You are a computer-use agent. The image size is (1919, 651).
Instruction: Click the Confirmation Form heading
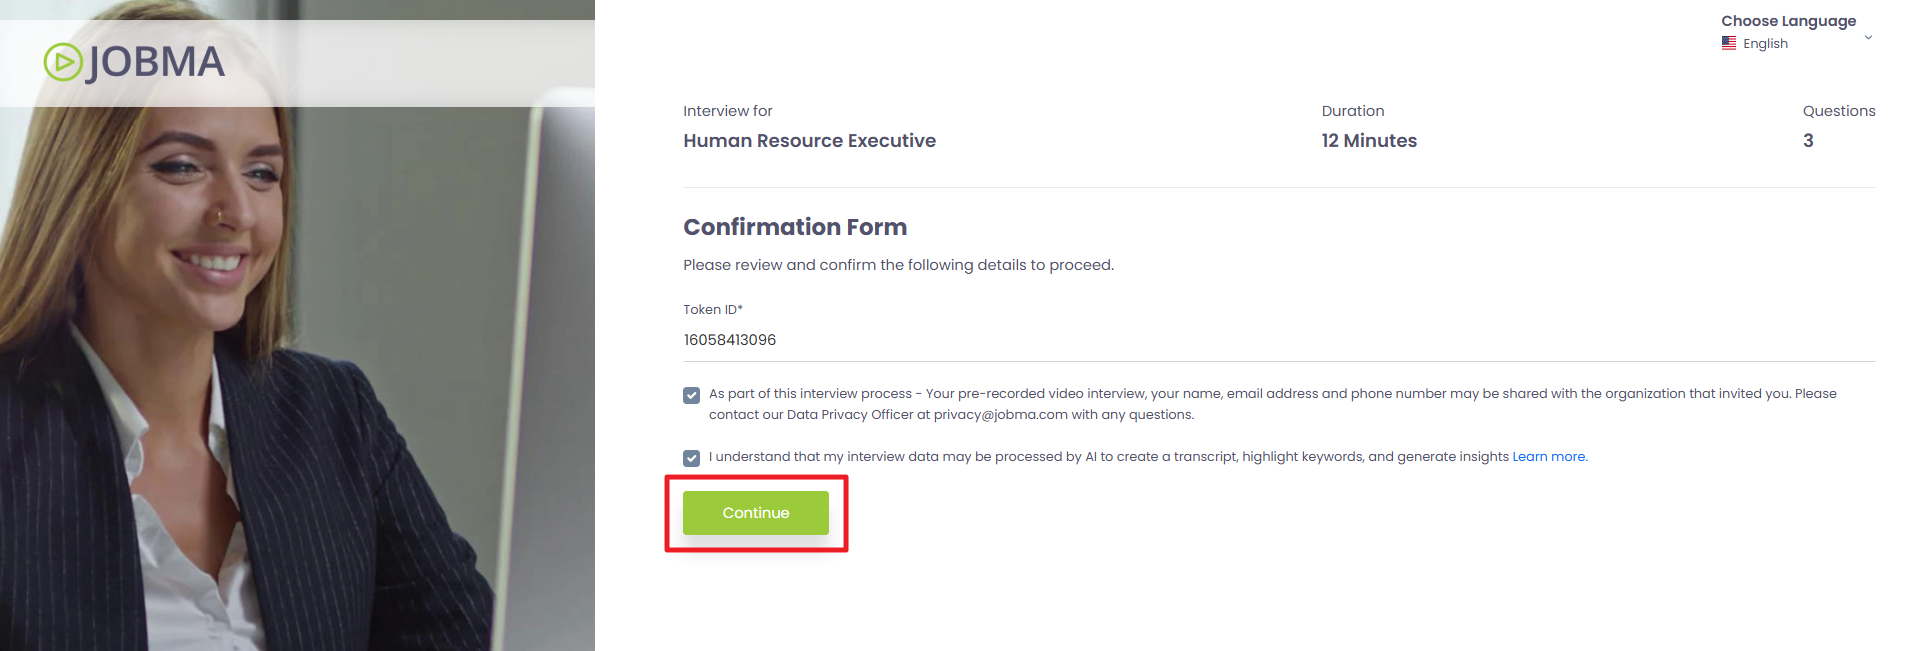click(x=795, y=227)
